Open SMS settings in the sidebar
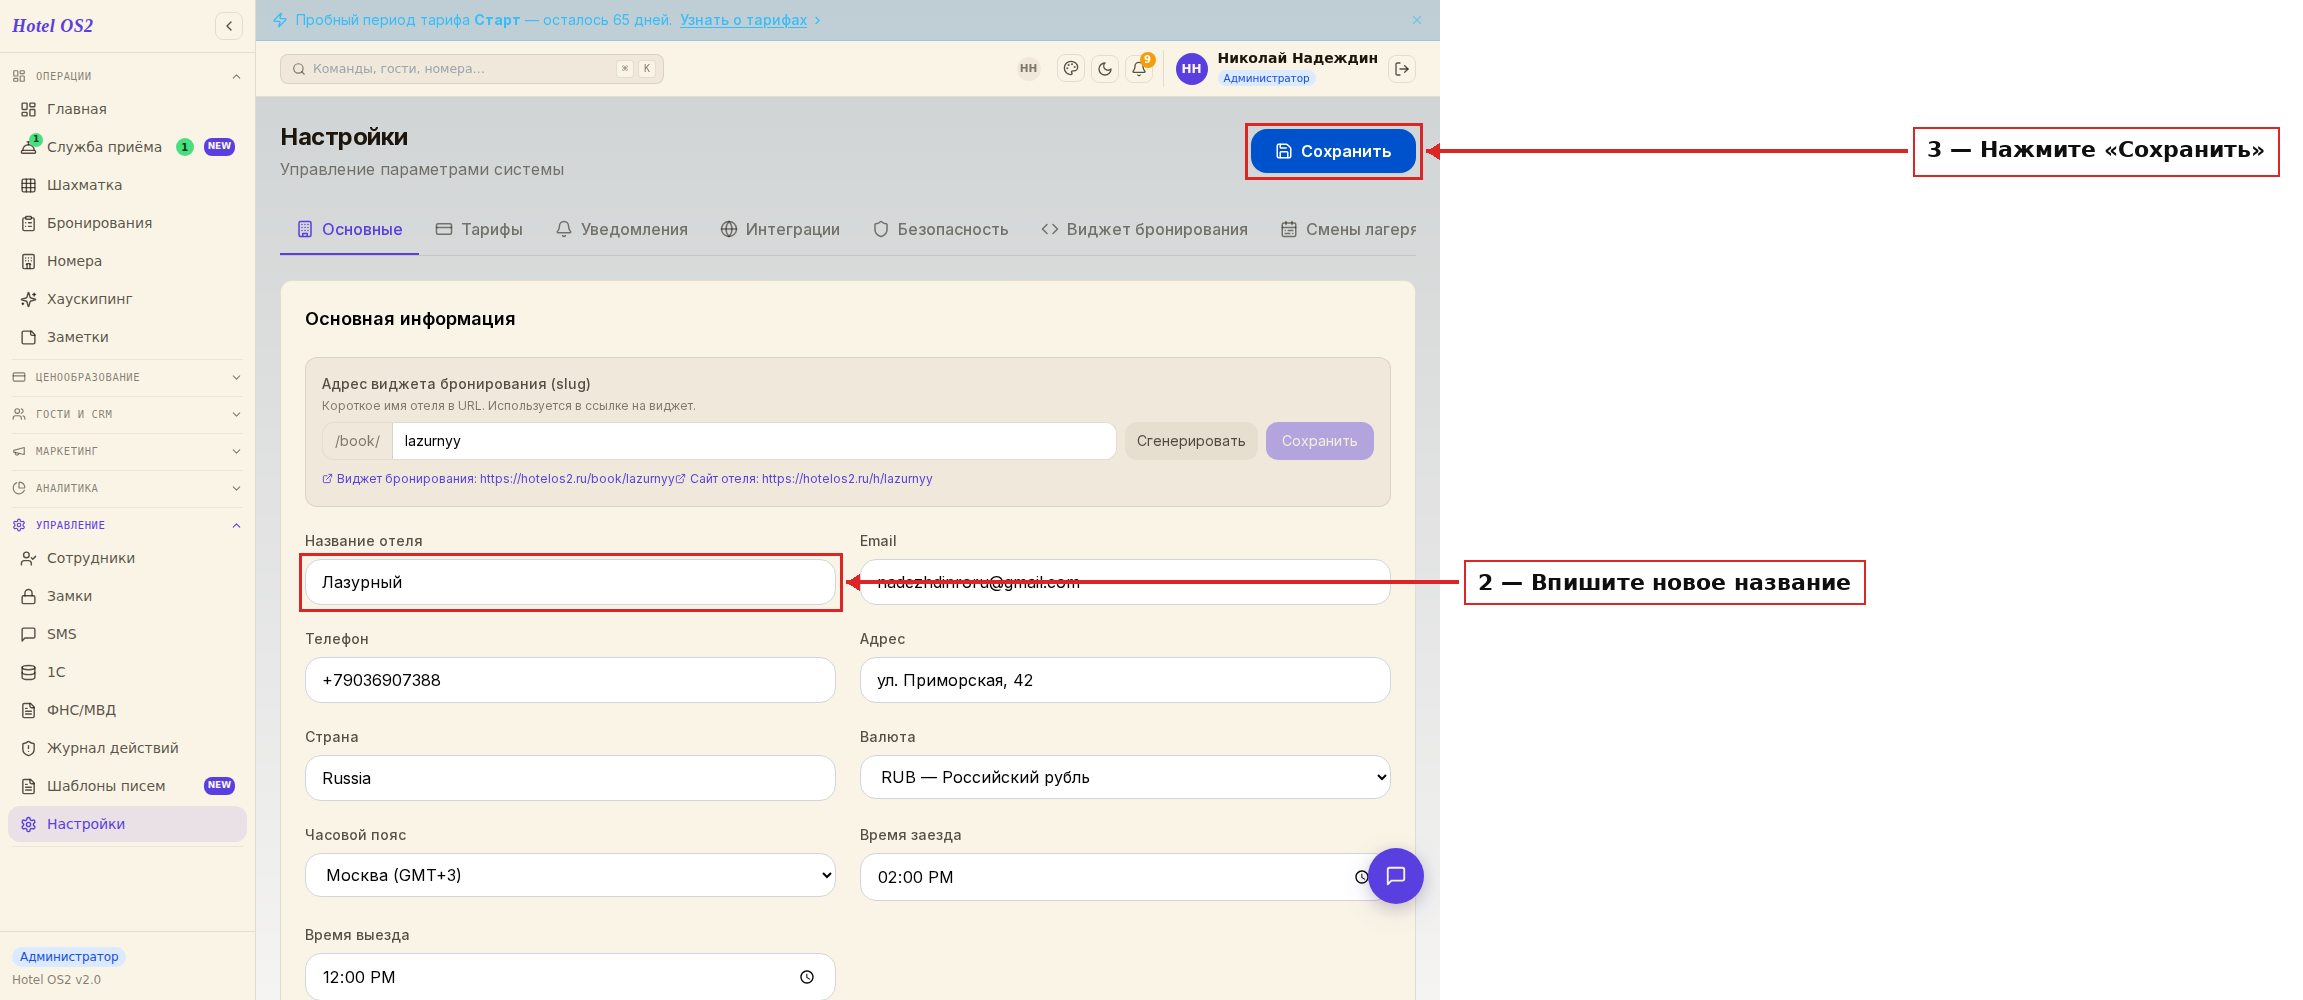Screen dimensions: 2303x1000 pos(127,634)
